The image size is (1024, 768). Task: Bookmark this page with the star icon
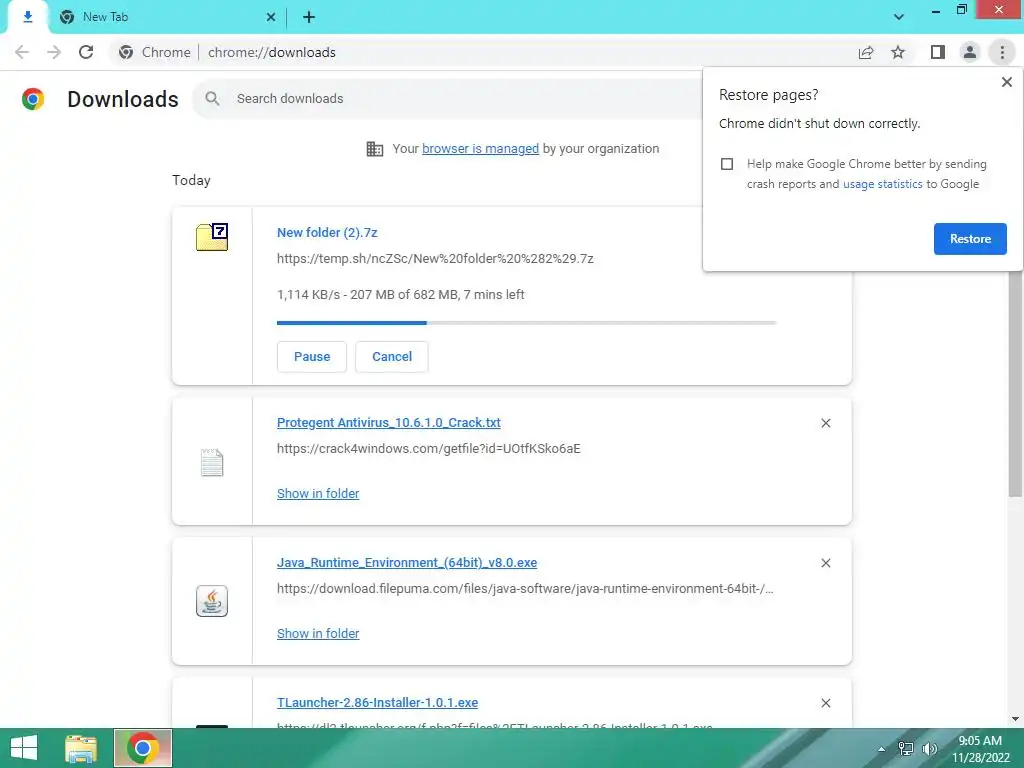[898, 52]
